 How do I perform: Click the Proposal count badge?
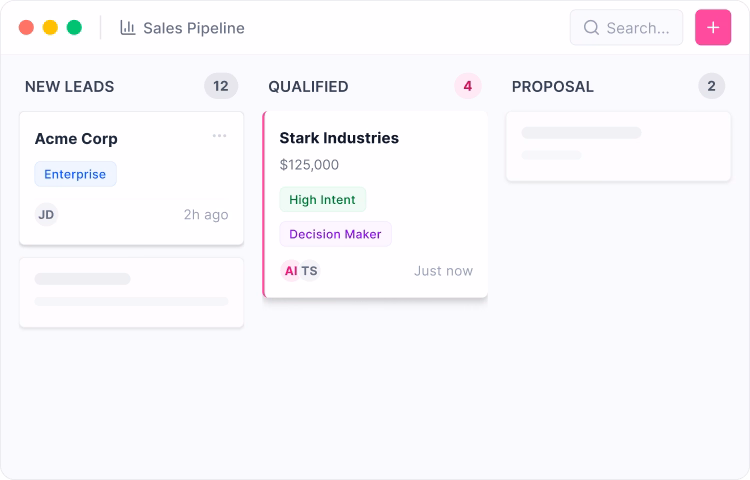(711, 86)
